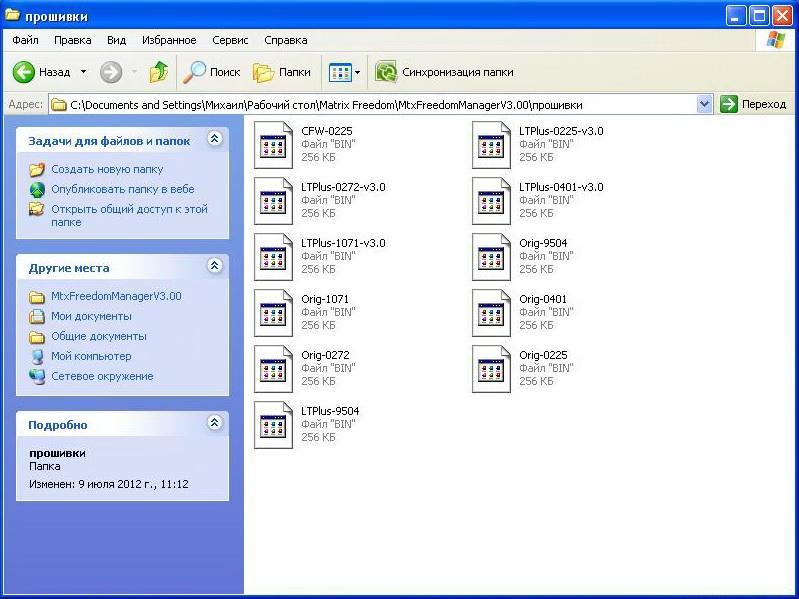Select the LTPlus-1071-v3.0 file icon
Image resolution: width=799 pixels, height=599 pixels.
(274, 257)
